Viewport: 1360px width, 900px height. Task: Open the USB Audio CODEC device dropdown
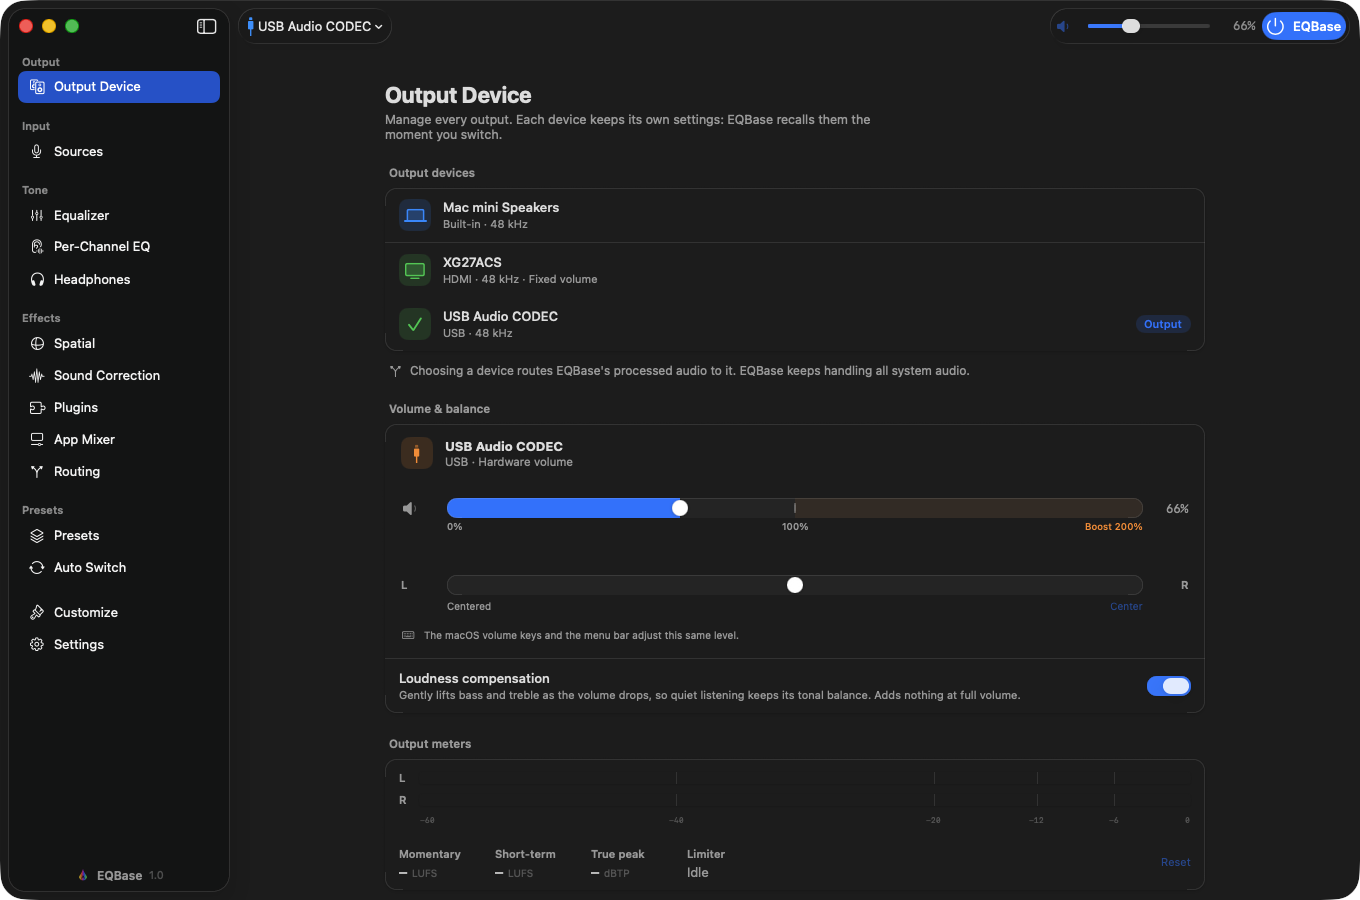click(x=315, y=26)
